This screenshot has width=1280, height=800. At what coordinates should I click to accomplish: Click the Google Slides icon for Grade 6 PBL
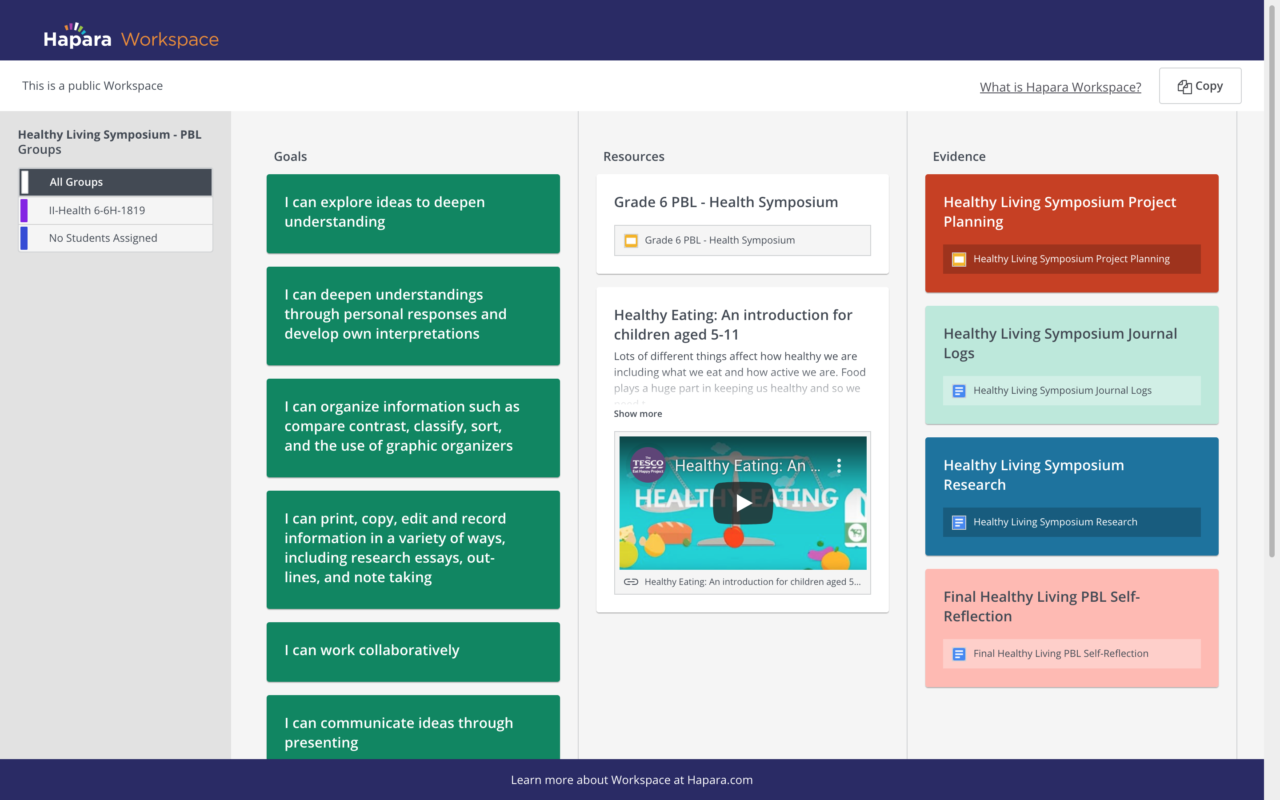(x=631, y=240)
